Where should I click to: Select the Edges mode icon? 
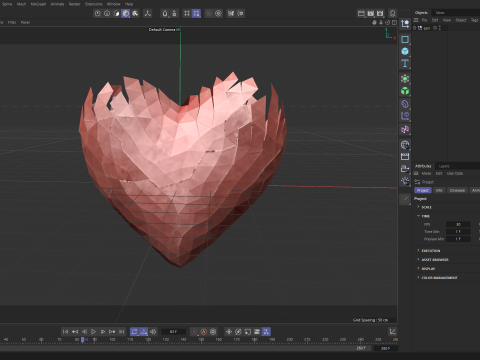(107, 13)
